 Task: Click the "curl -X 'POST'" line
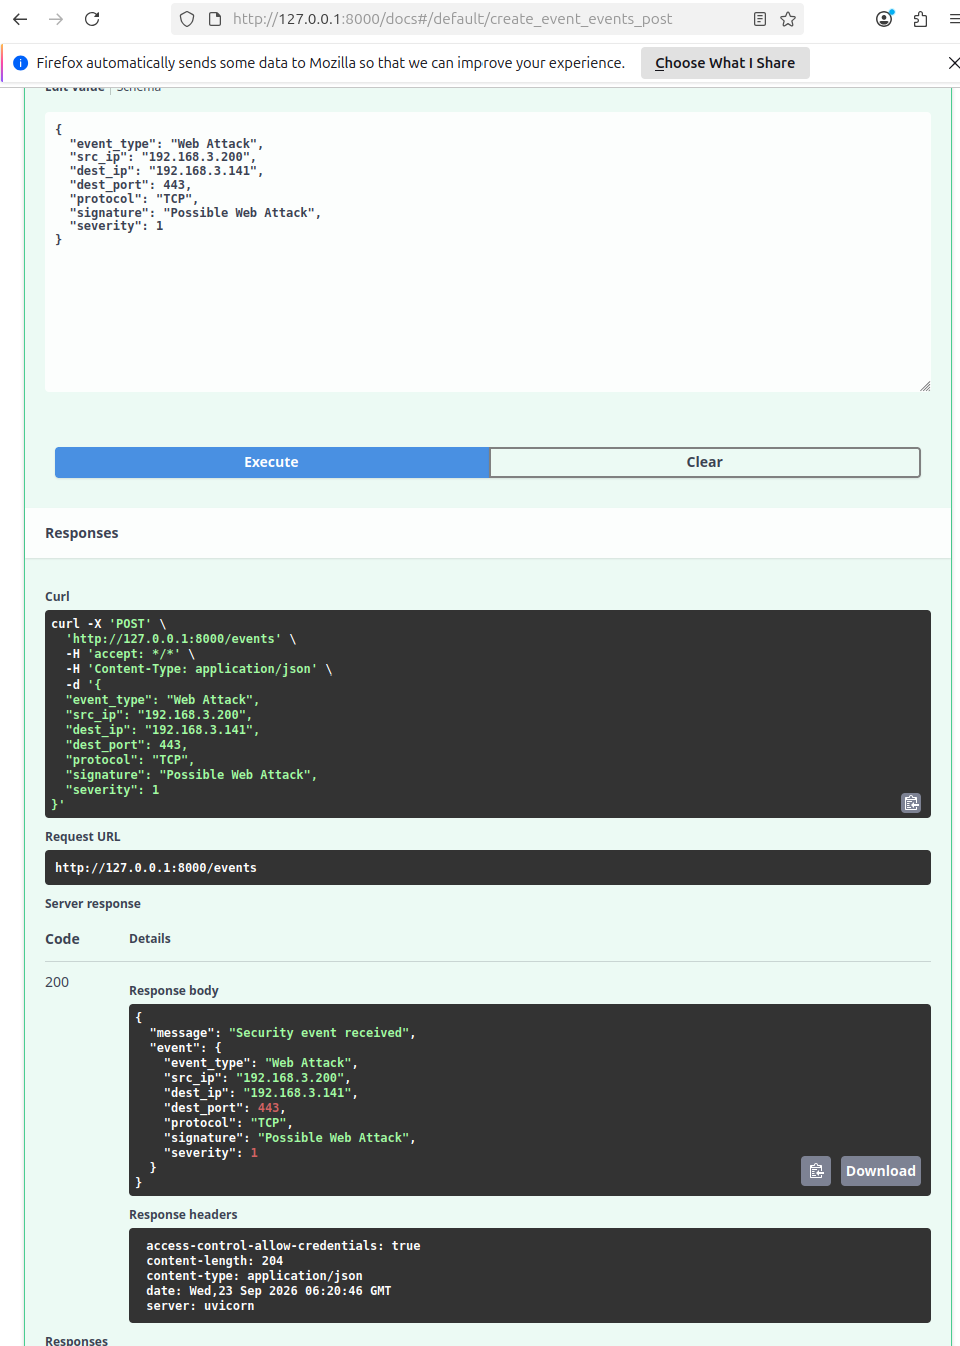tap(109, 624)
